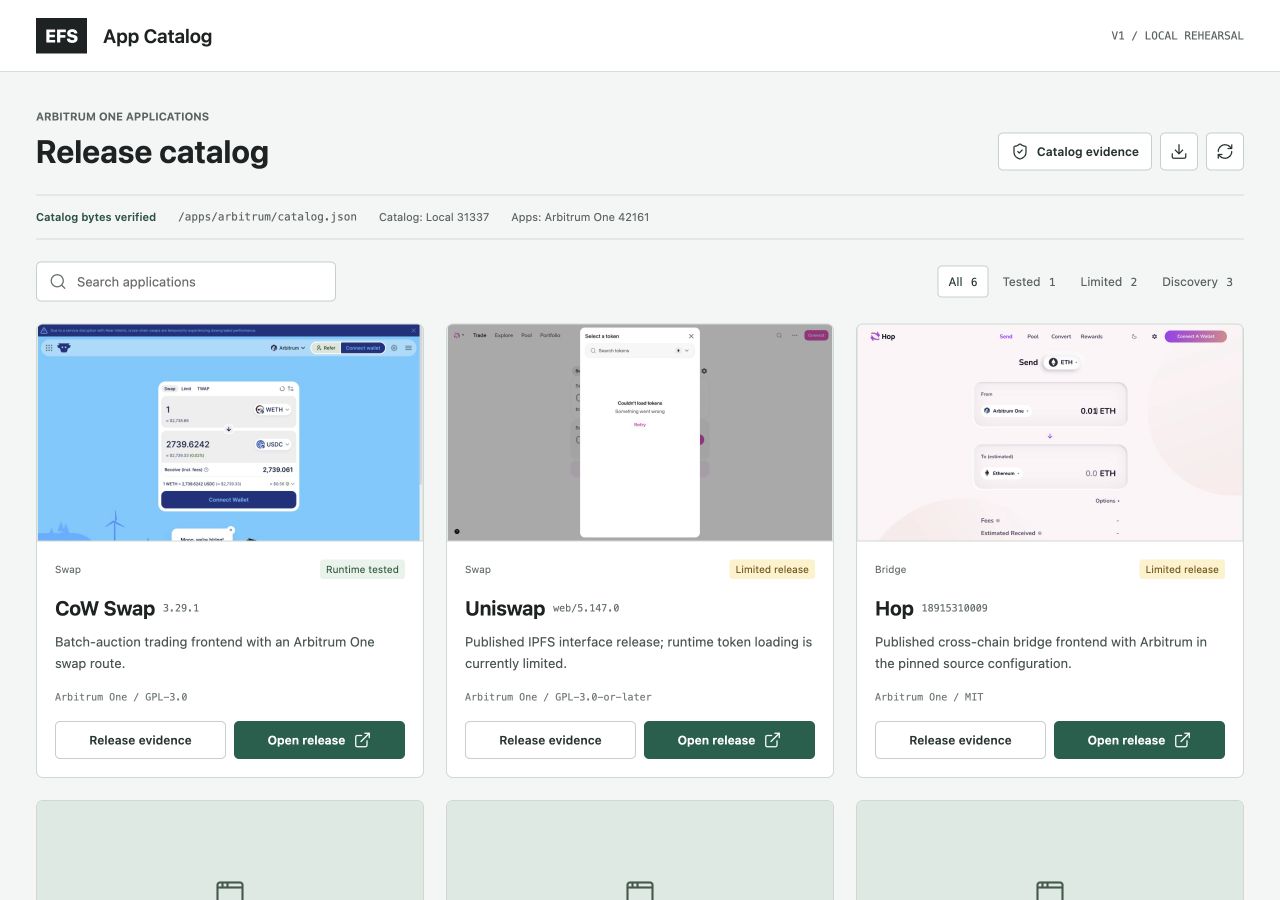Image resolution: width=1280 pixels, height=900 pixels.
Task: Select the /apps/arbitrum/catalog.json path
Action: (267, 217)
